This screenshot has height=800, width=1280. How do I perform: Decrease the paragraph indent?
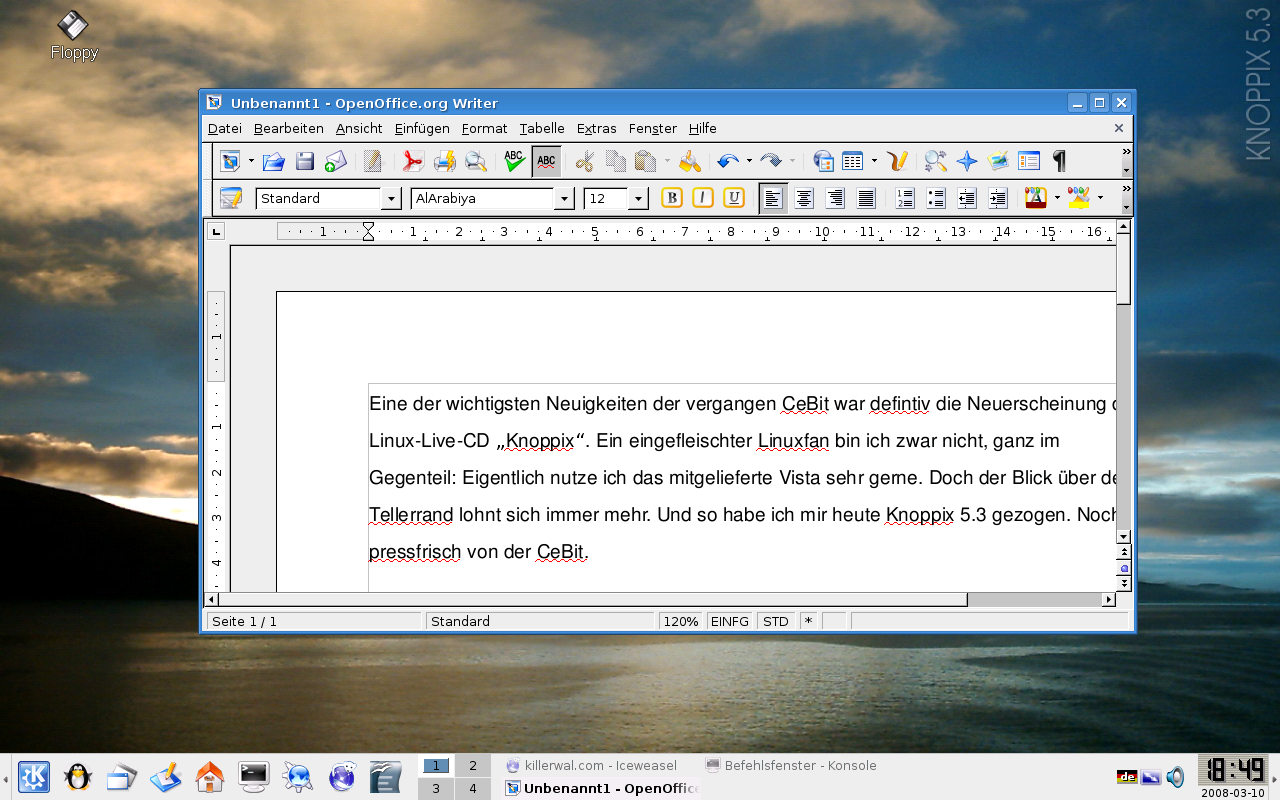tap(967, 198)
